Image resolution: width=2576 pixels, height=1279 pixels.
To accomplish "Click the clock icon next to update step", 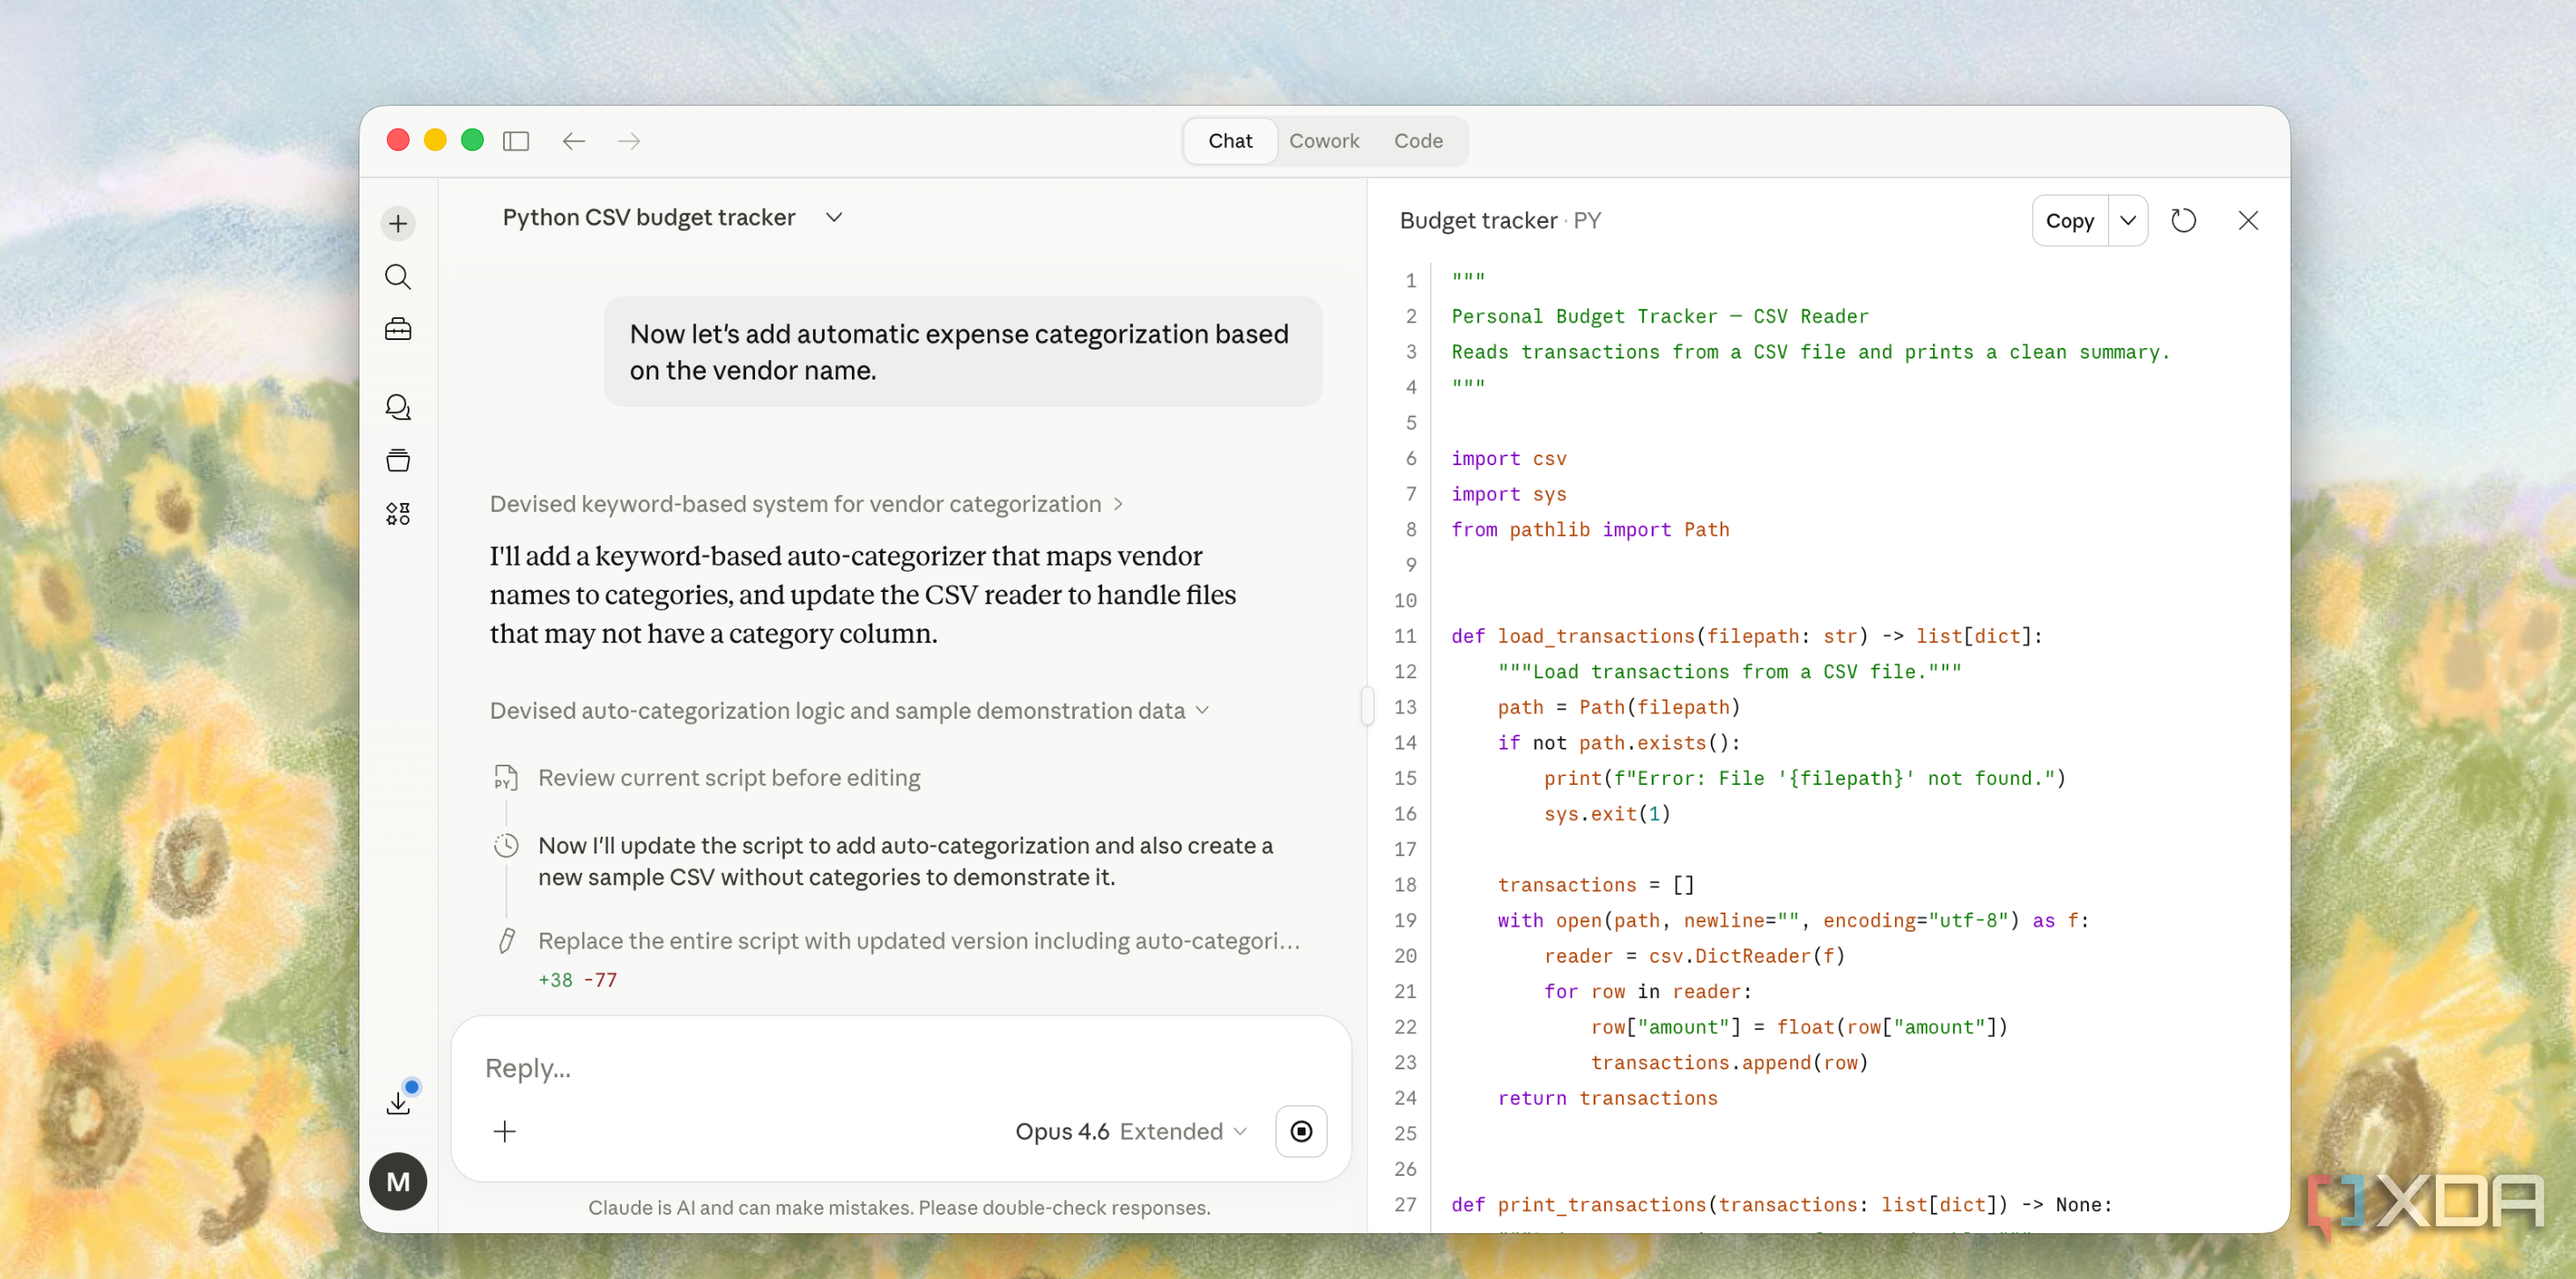I will click(x=507, y=845).
